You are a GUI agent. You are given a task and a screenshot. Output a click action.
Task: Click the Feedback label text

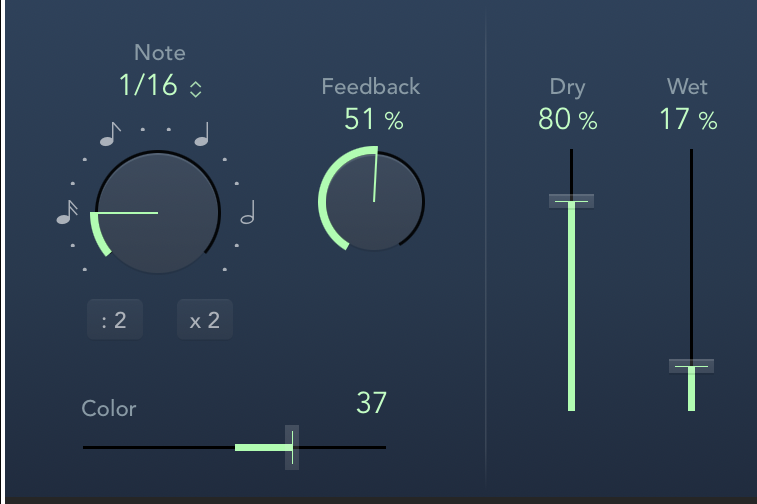pos(371,86)
